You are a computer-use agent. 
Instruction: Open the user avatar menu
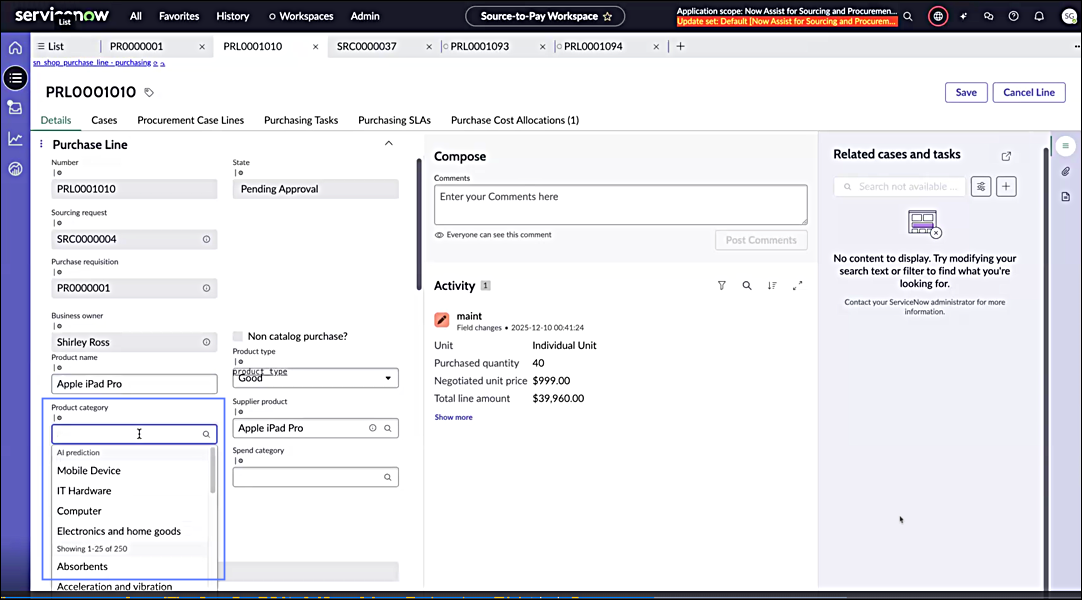1069,17
